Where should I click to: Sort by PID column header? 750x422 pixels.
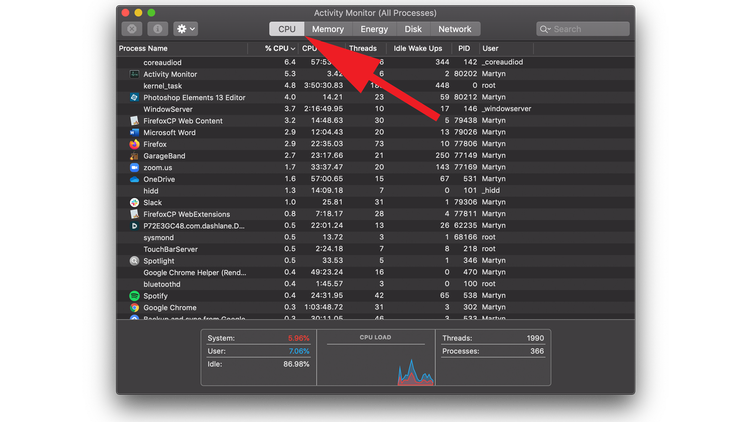point(464,48)
